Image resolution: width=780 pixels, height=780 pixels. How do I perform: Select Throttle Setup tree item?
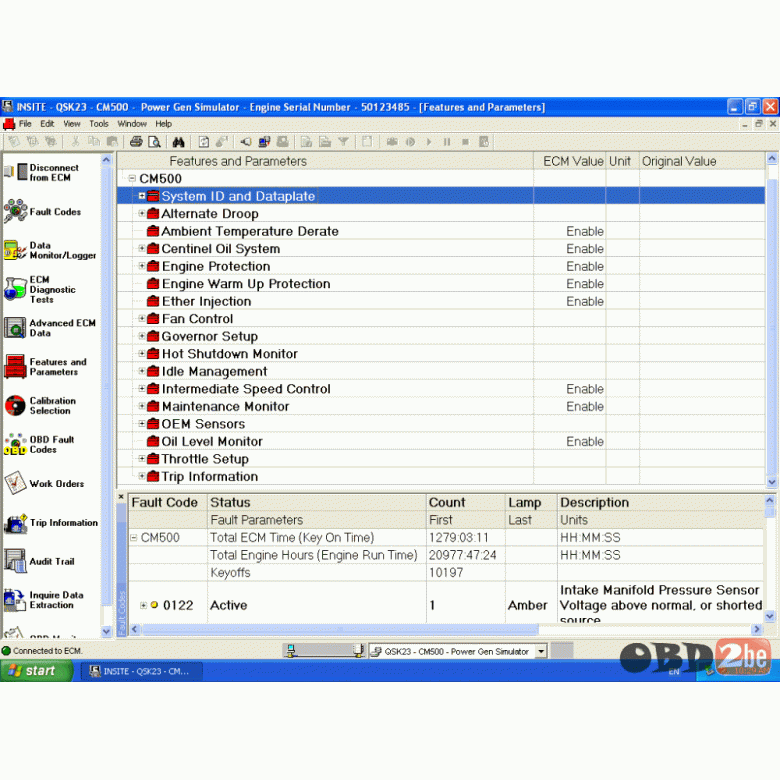click(x=205, y=459)
